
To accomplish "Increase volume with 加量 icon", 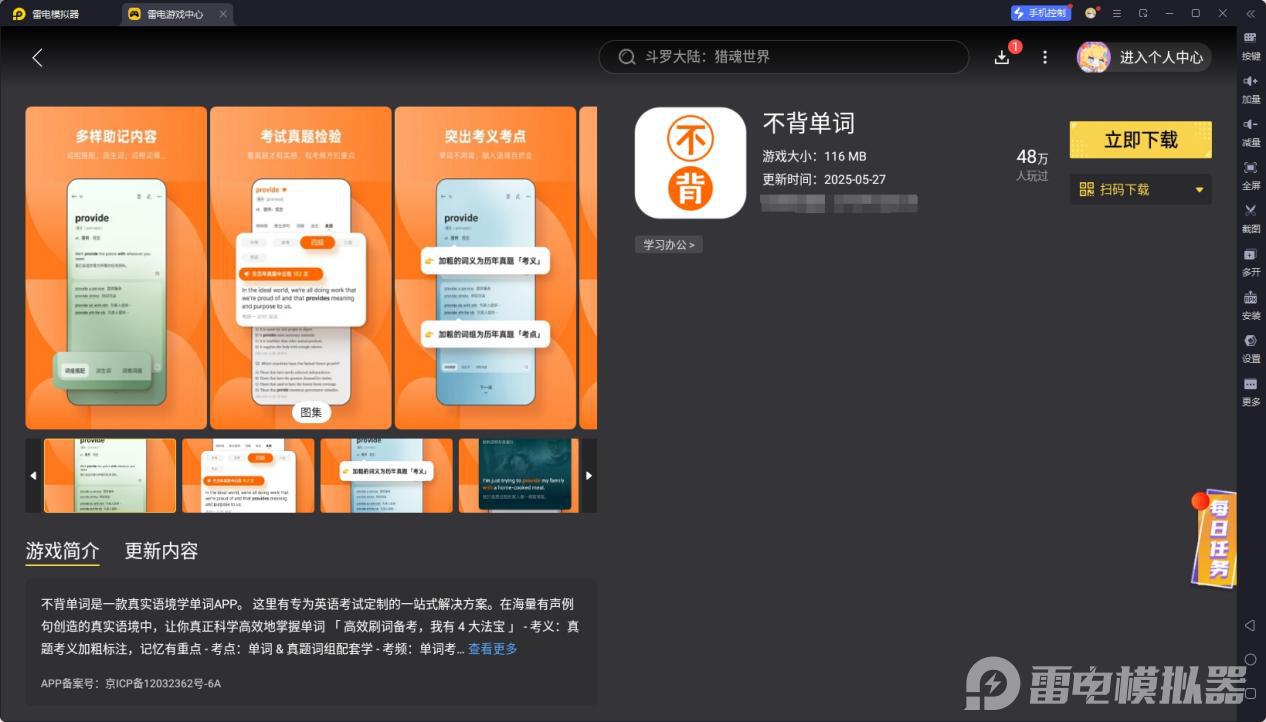I will (1250, 88).
